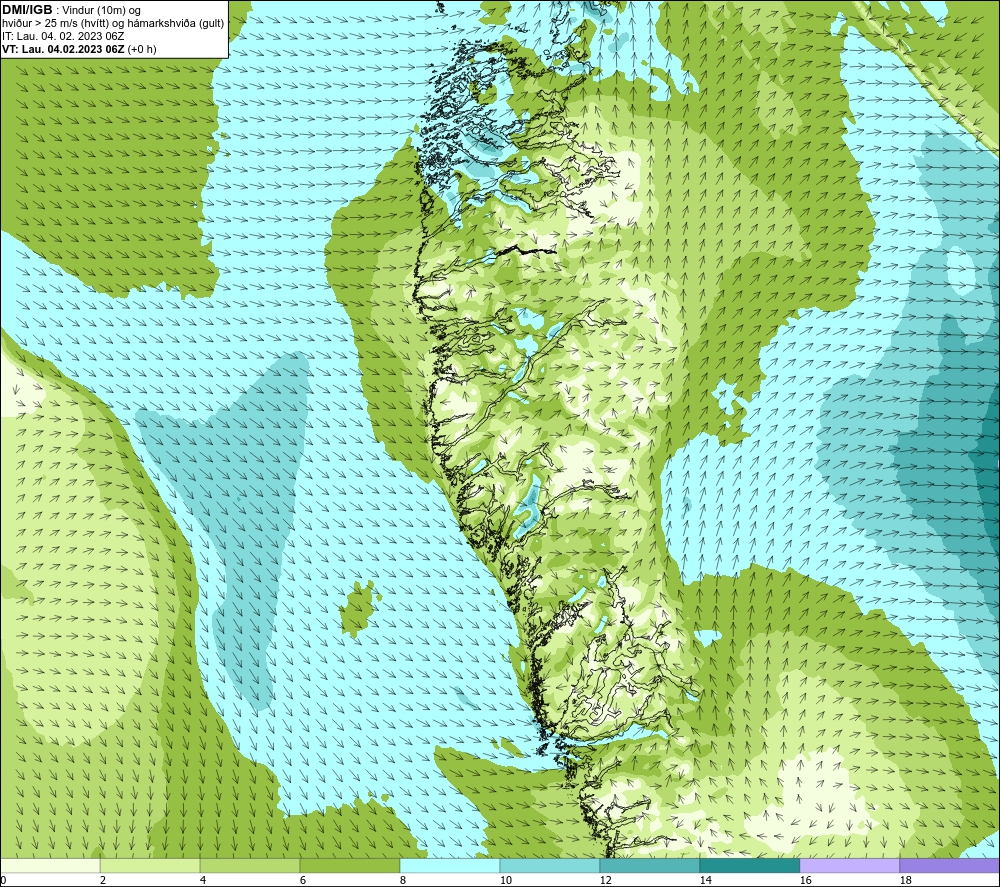
Task: Click the 'IT: Lau. 04. 02. 2023 06Z' line
Action: (63, 36)
